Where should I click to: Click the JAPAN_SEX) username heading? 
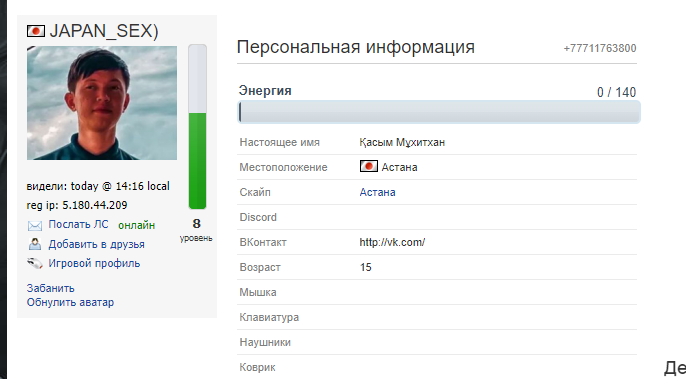[x=104, y=31]
